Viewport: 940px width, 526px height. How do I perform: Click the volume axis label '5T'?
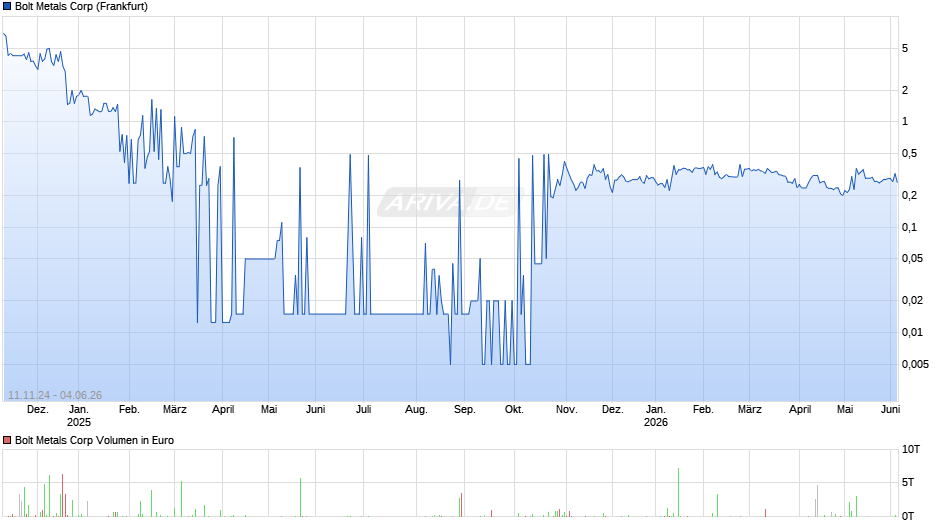point(908,482)
